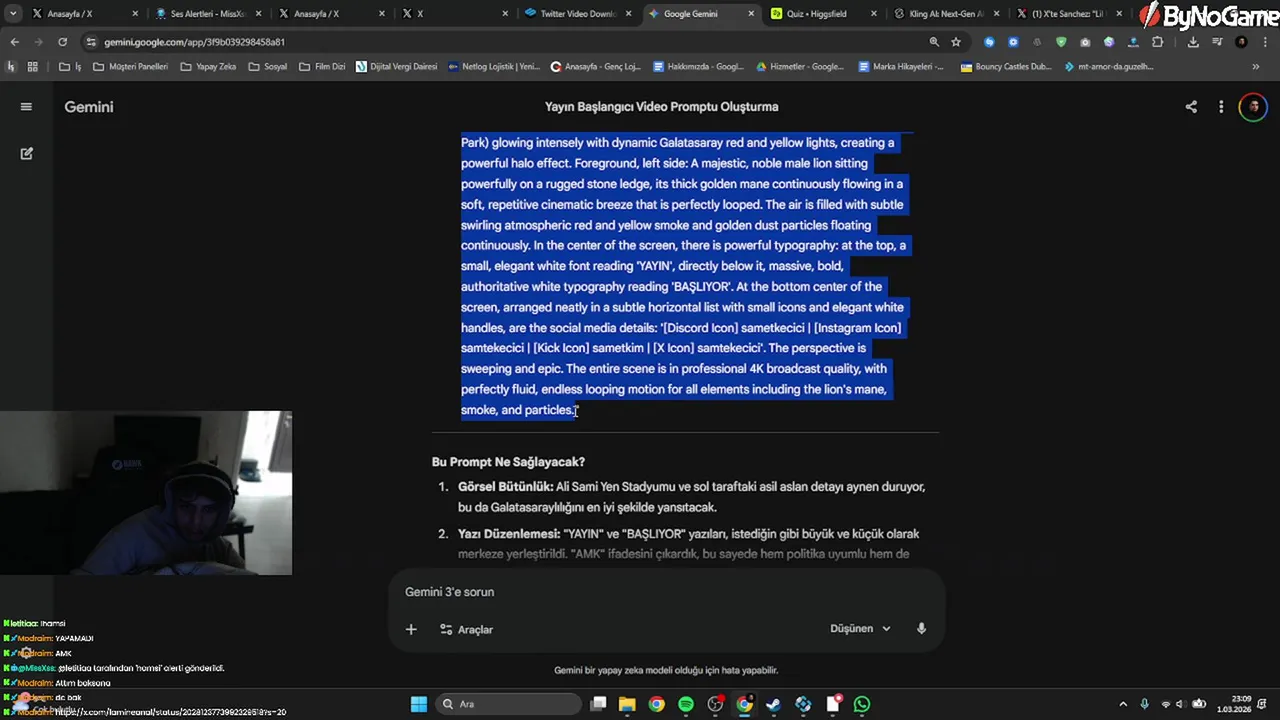The width and height of the screenshot is (1280, 720).
Task: Open the Gemini main menu hamburger icon
Action: (26, 107)
